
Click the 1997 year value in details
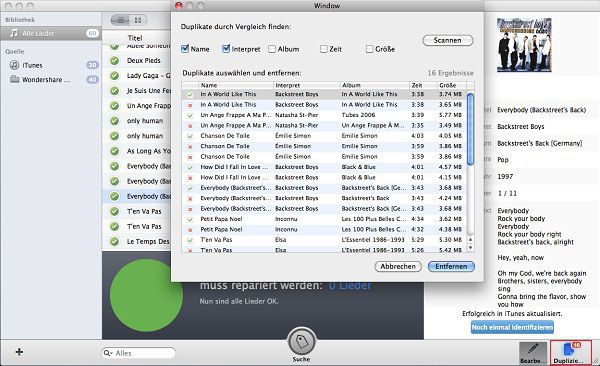(505, 176)
